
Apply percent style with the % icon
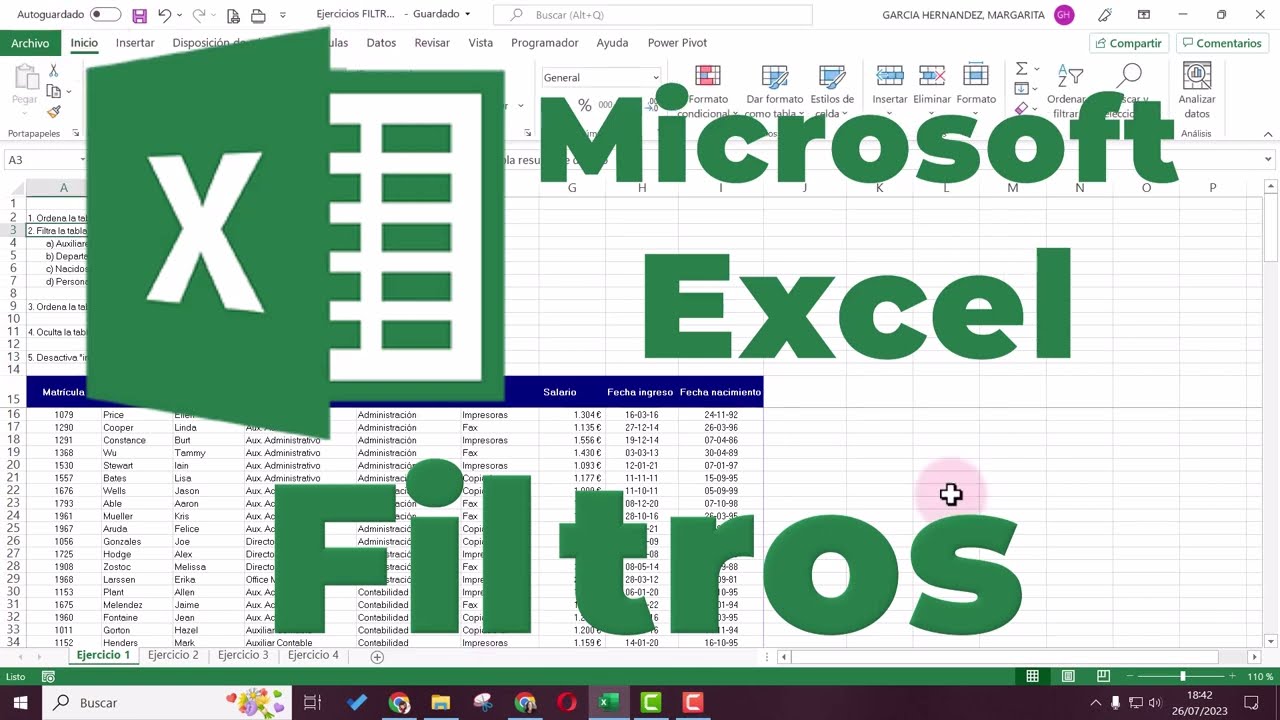585,105
